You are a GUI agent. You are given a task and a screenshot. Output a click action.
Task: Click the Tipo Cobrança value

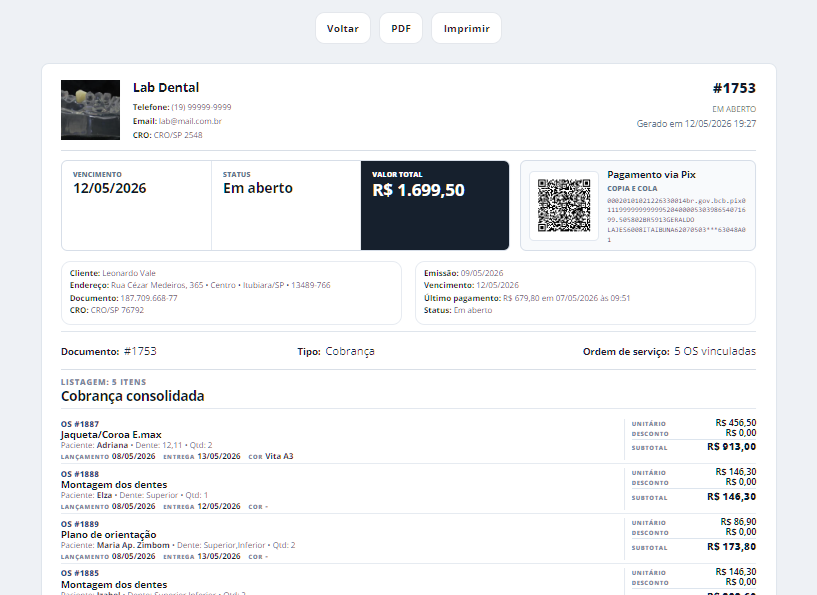click(350, 351)
